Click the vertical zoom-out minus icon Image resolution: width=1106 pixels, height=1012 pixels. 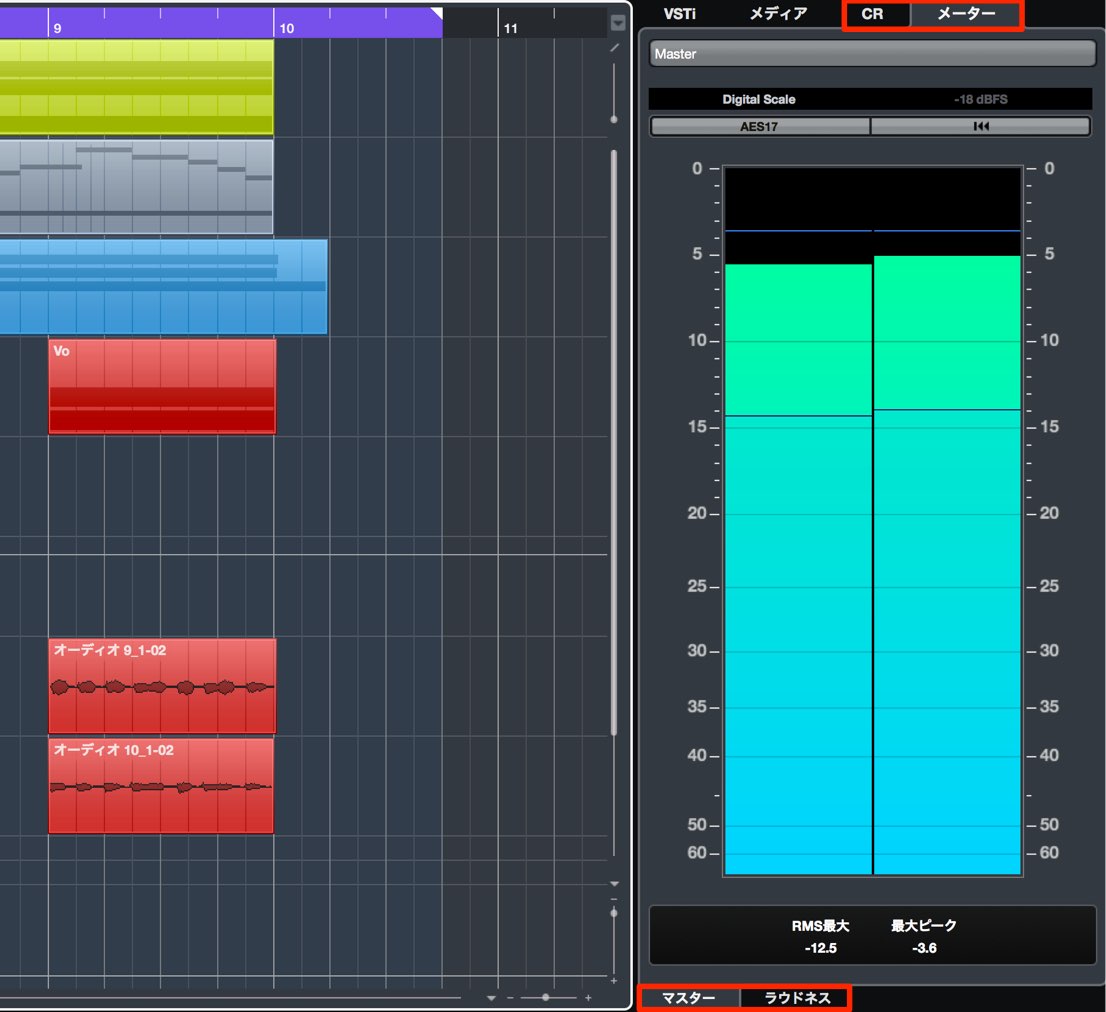point(614,899)
